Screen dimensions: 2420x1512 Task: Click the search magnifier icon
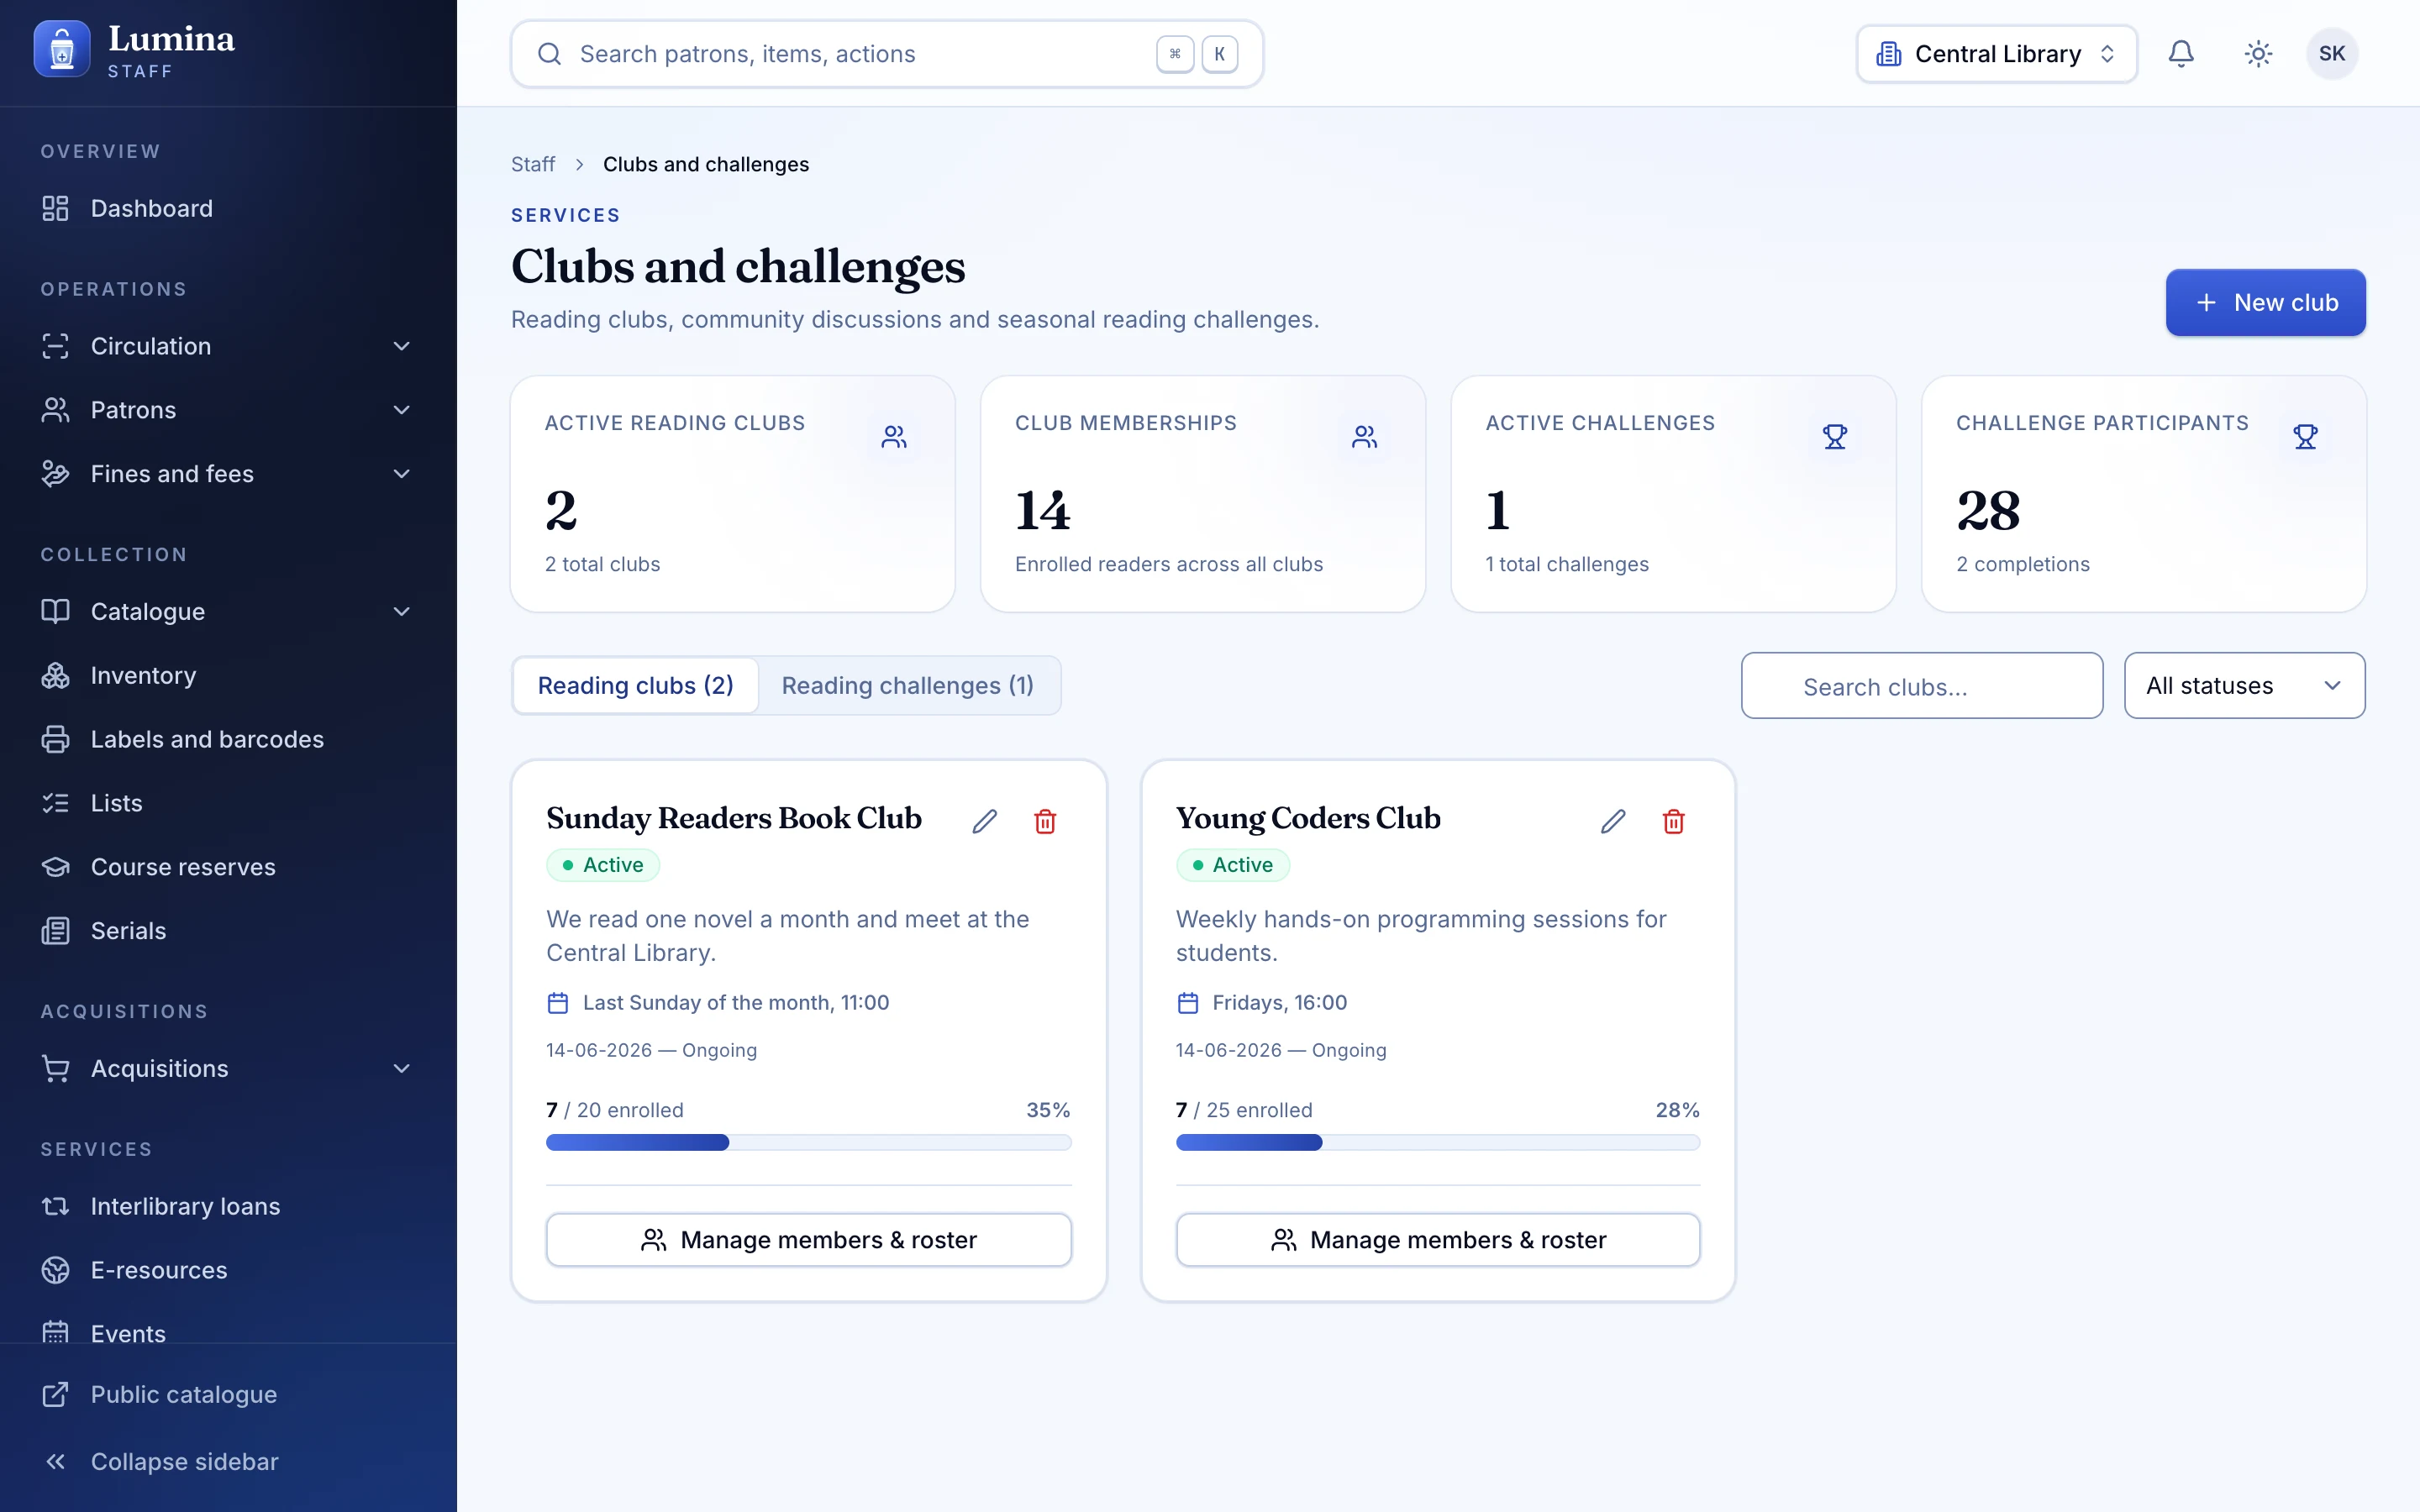pos(549,54)
